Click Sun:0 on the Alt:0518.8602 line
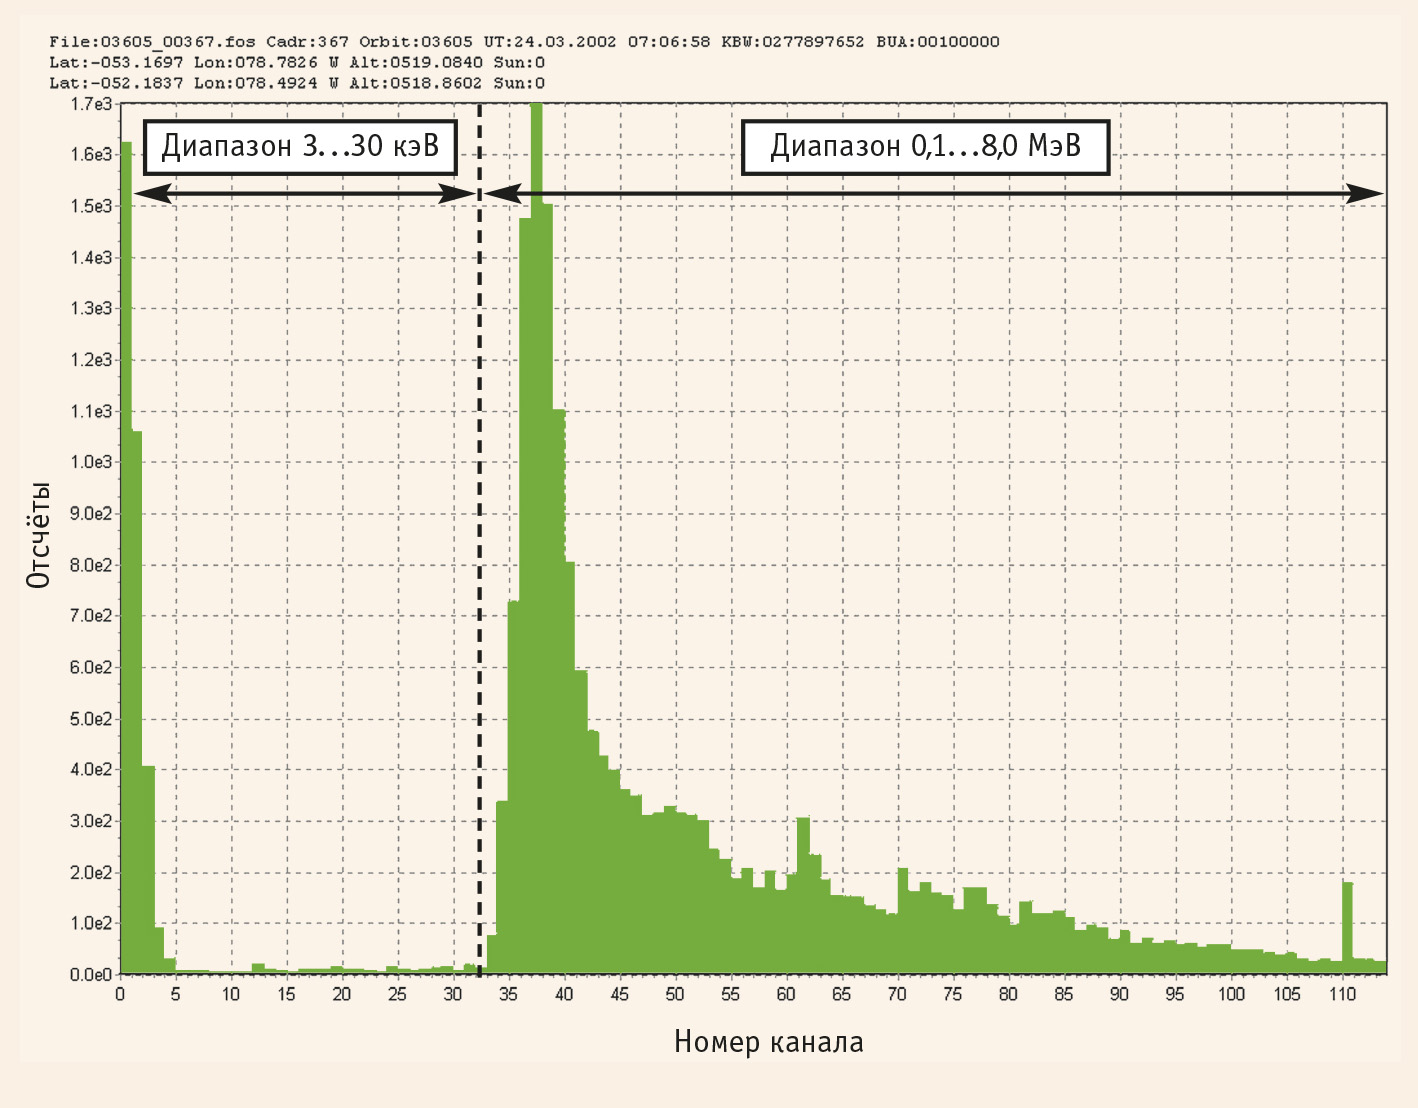Image resolution: width=1418 pixels, height=1108 pixels. [519, 83]
